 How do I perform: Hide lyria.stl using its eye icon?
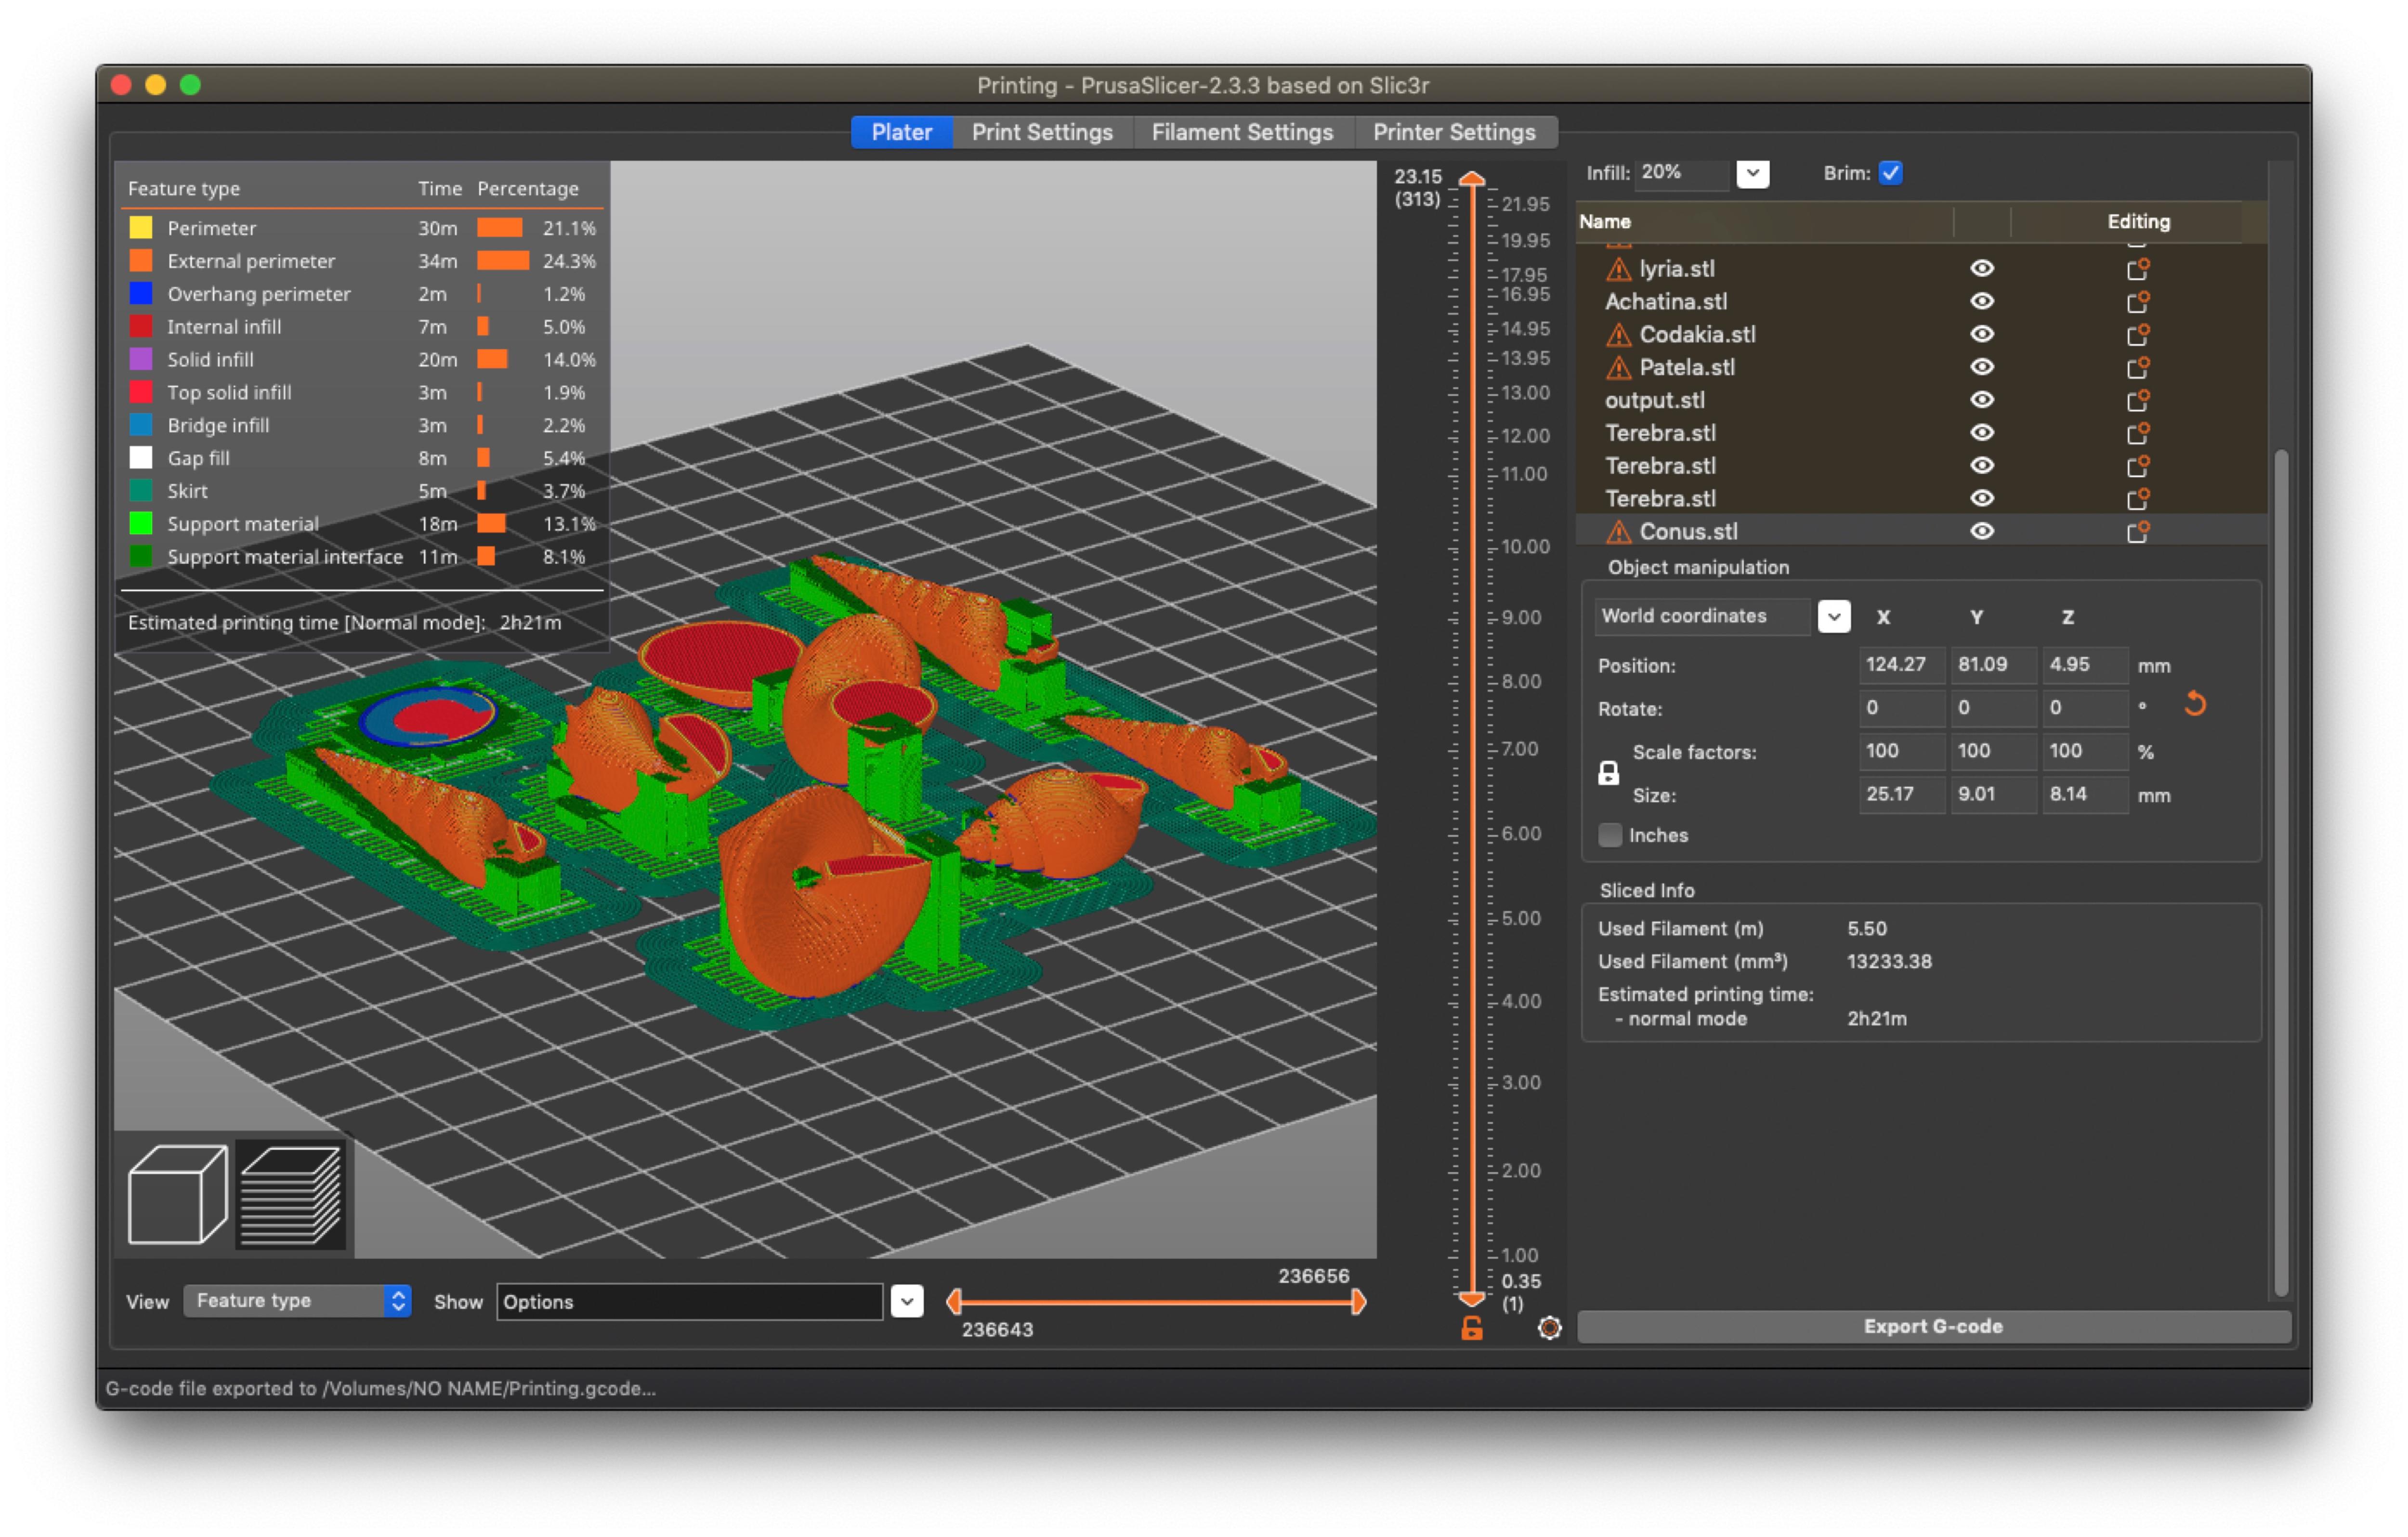tap(1982, 268)
